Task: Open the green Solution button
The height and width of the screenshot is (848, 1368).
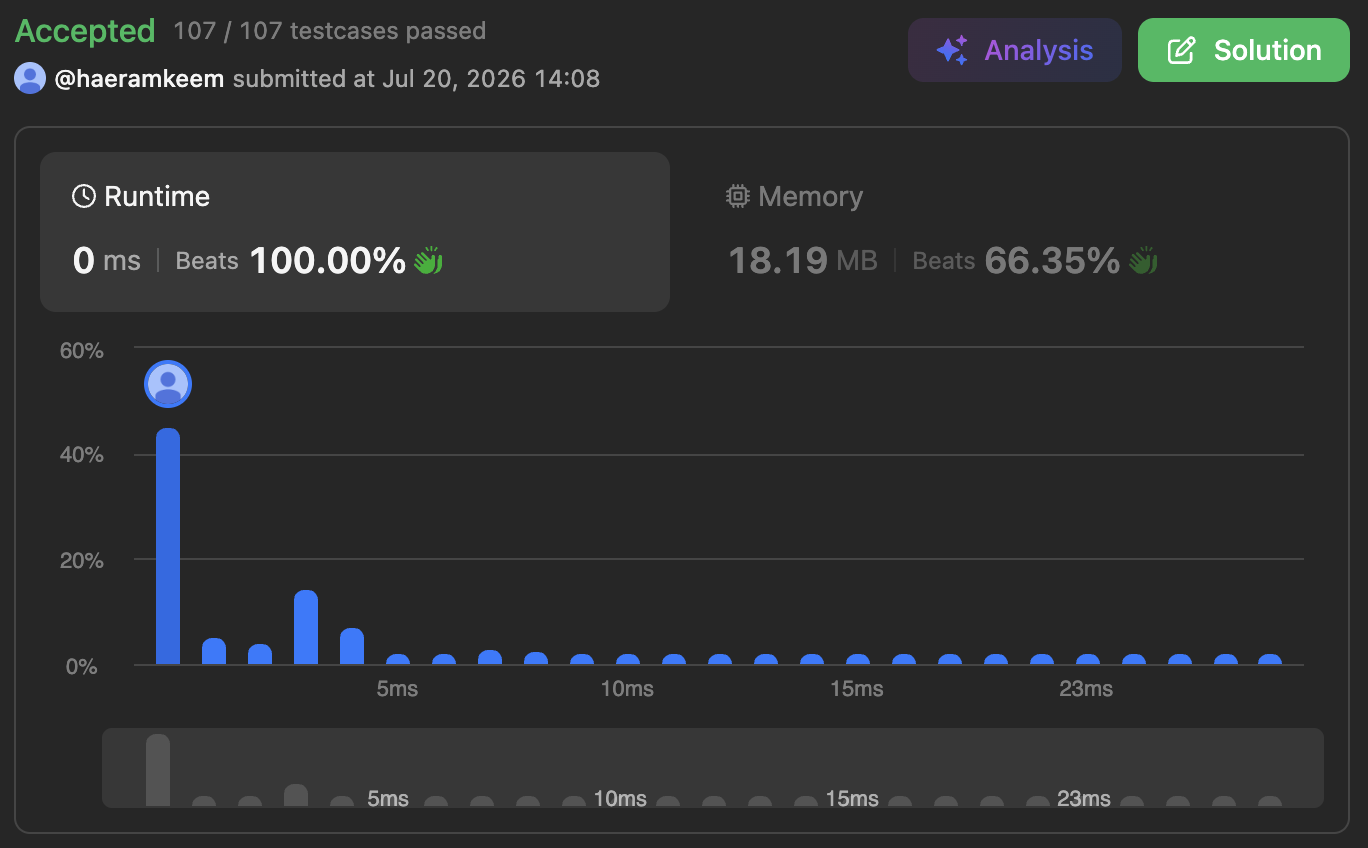Action: click(1244, 50)
